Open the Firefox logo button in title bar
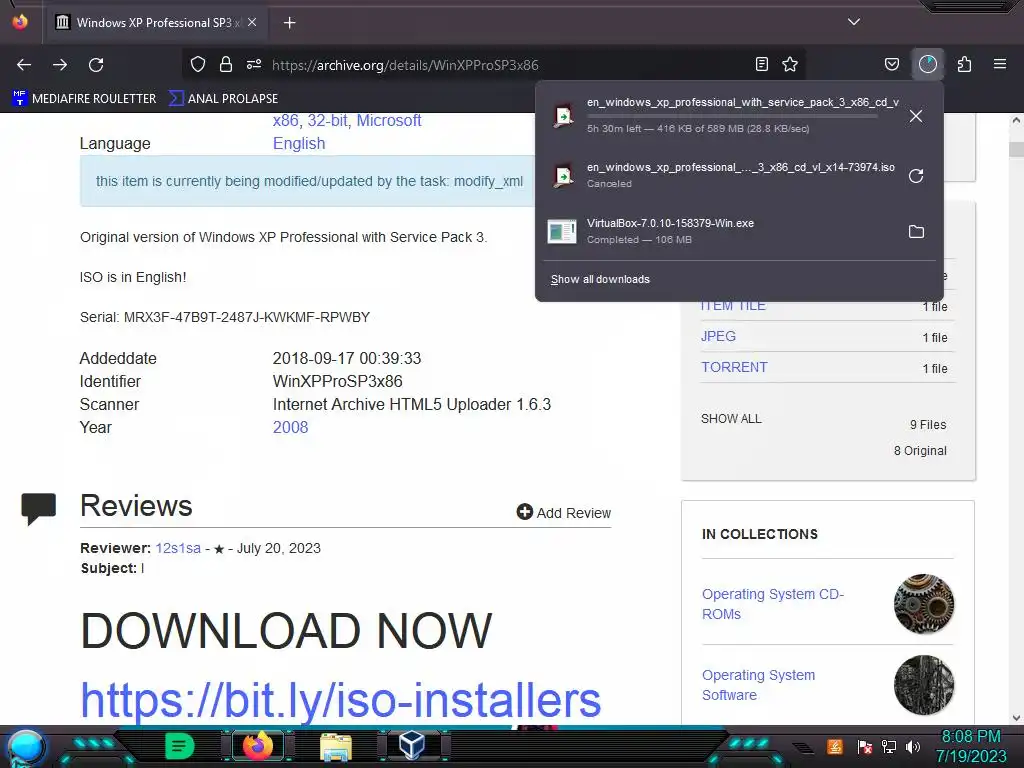Viewport: 1024px width, 768px height. (20, 22)
